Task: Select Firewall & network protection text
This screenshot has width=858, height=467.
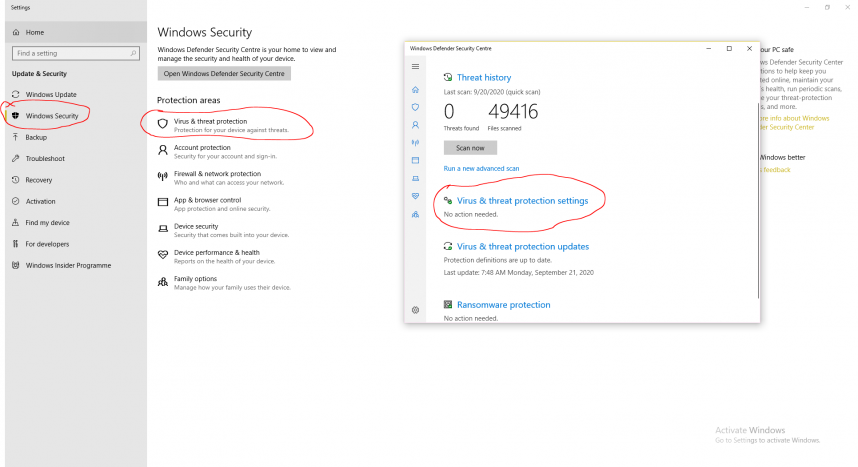Action: click(217, 174)
